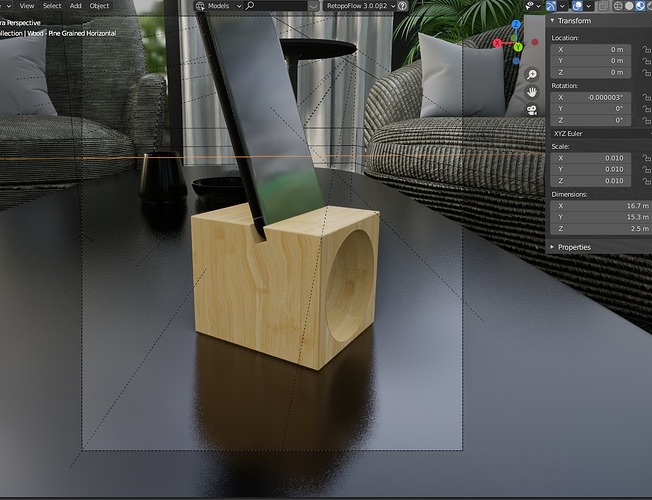Open the Add menu
Viewport: 652px width, 500px height.
click(75, 6)
